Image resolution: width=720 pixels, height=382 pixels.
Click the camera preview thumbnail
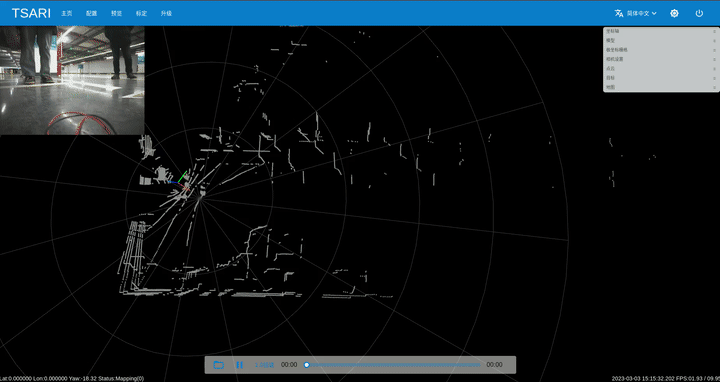coord(72,80)
